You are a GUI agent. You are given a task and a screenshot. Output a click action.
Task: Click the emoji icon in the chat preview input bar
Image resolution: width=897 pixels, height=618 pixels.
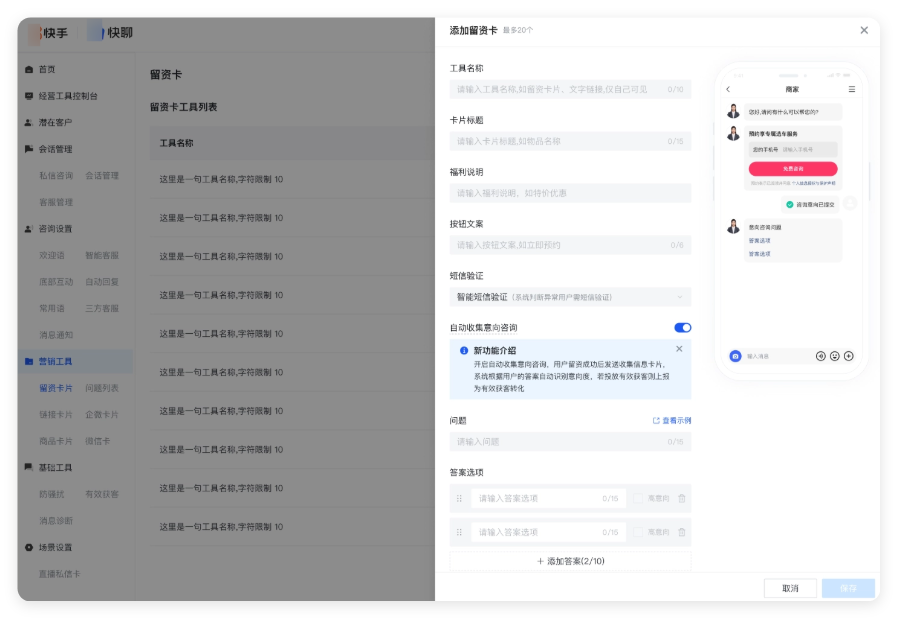pos(835,356)
